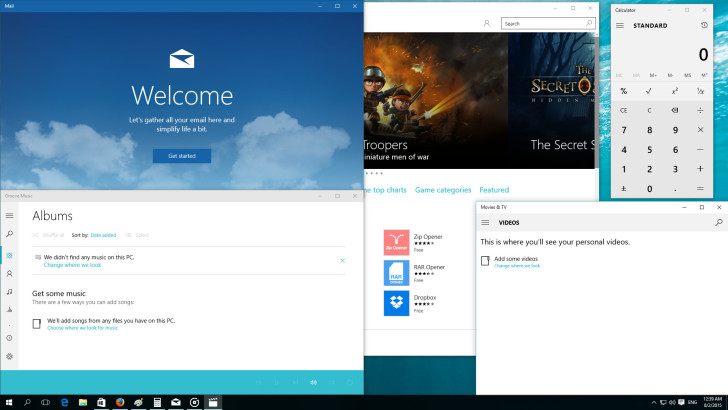This screenshot has width=728, height=410.
Task: Open Windows Start menu
Action: [9, 403]
